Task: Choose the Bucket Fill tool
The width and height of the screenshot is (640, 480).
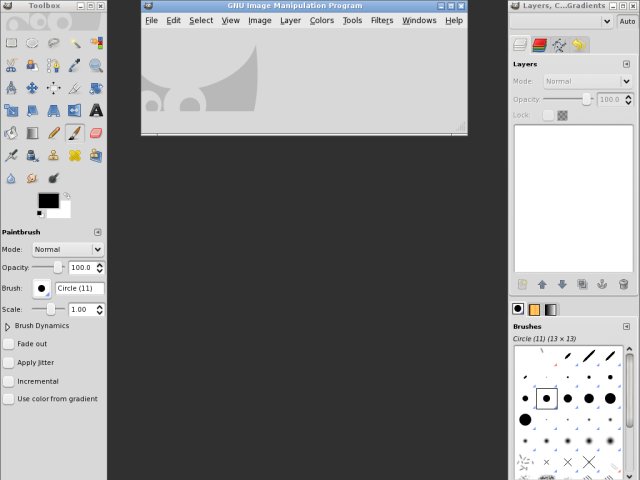Action: [11, 132]
